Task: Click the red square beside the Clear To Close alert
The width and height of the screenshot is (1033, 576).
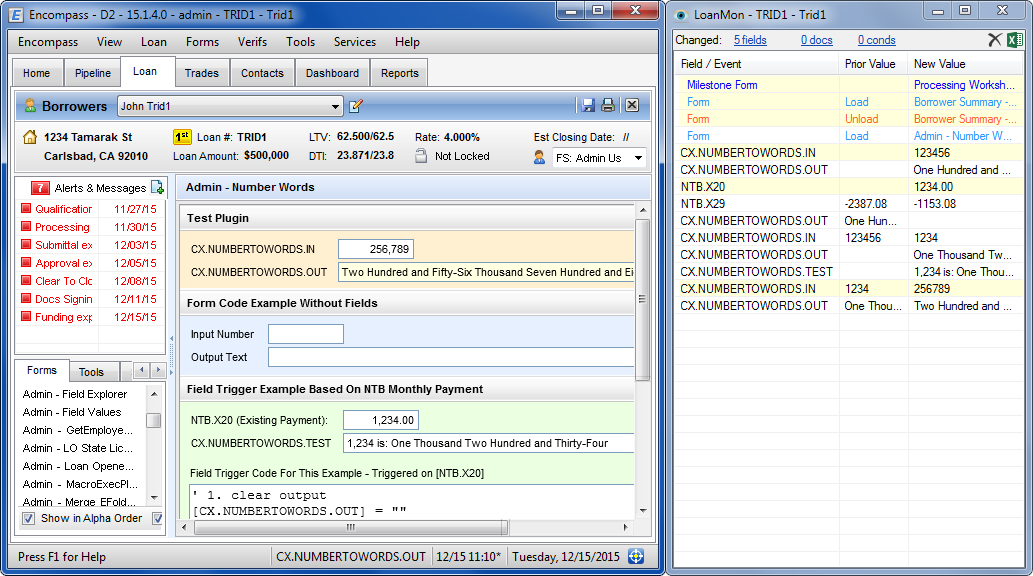Action: coord(26,281)
